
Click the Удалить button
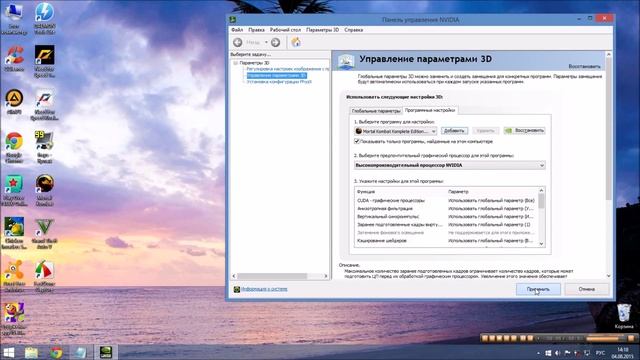[486, 131]
